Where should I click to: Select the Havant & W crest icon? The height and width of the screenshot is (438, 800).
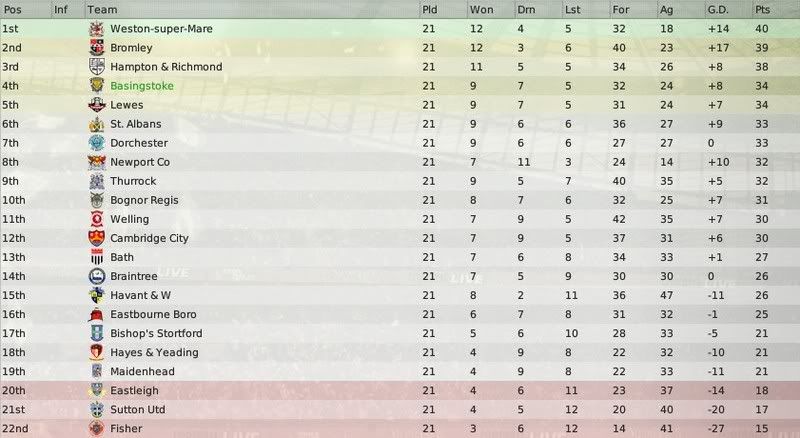[x=96, y=296]
